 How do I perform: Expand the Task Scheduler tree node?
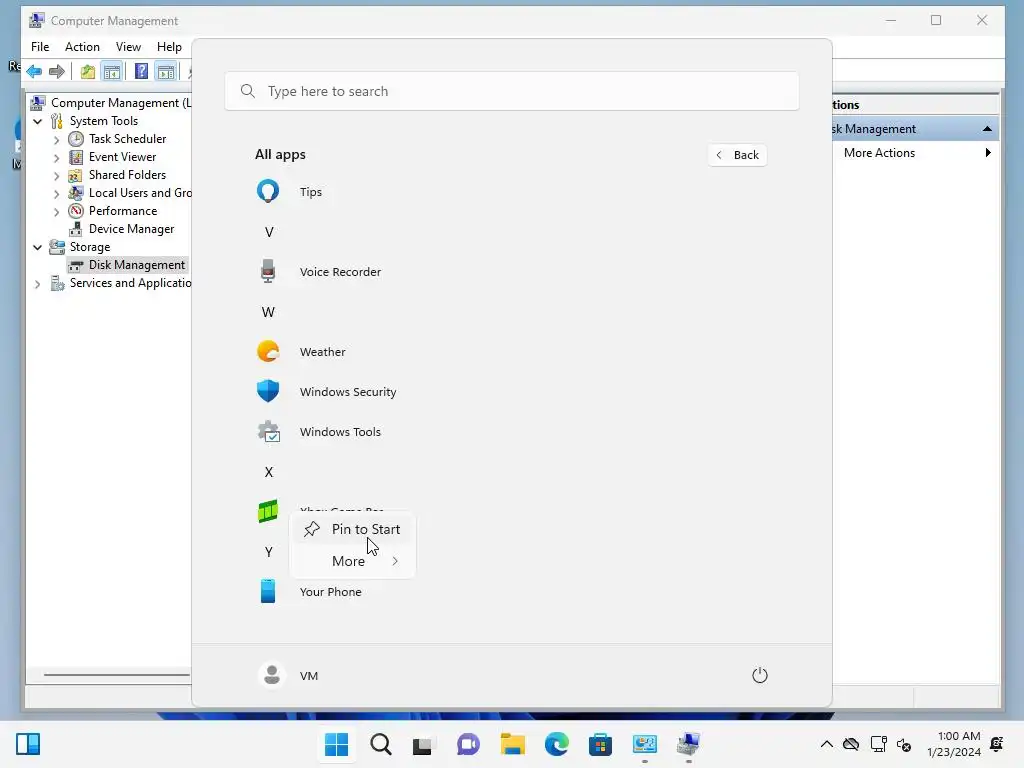56,139
